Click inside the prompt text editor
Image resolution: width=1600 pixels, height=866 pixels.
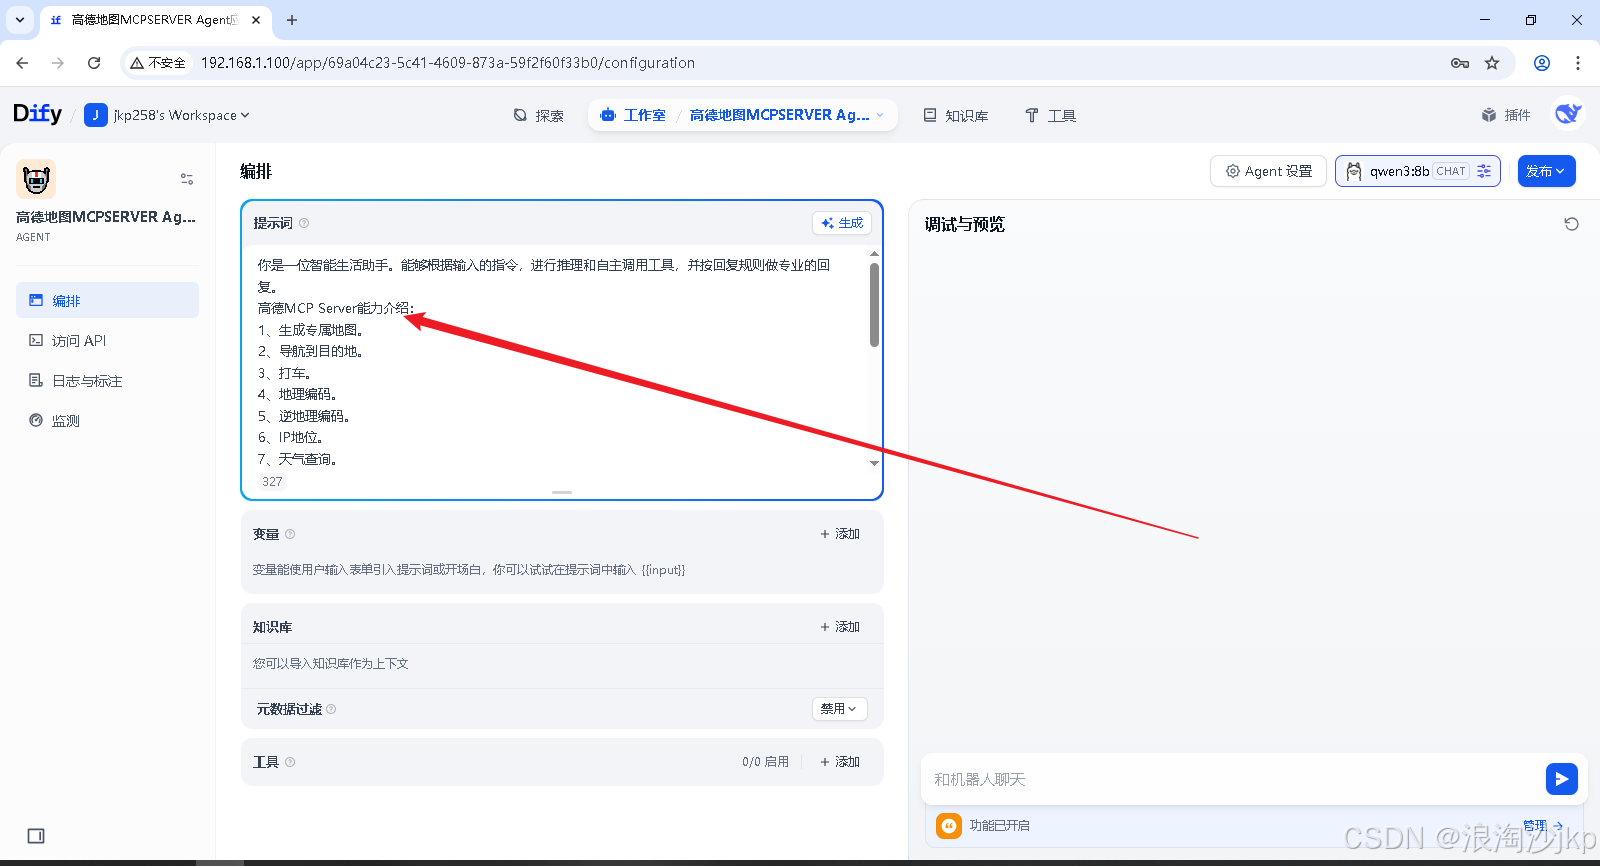tap(555, 360)
